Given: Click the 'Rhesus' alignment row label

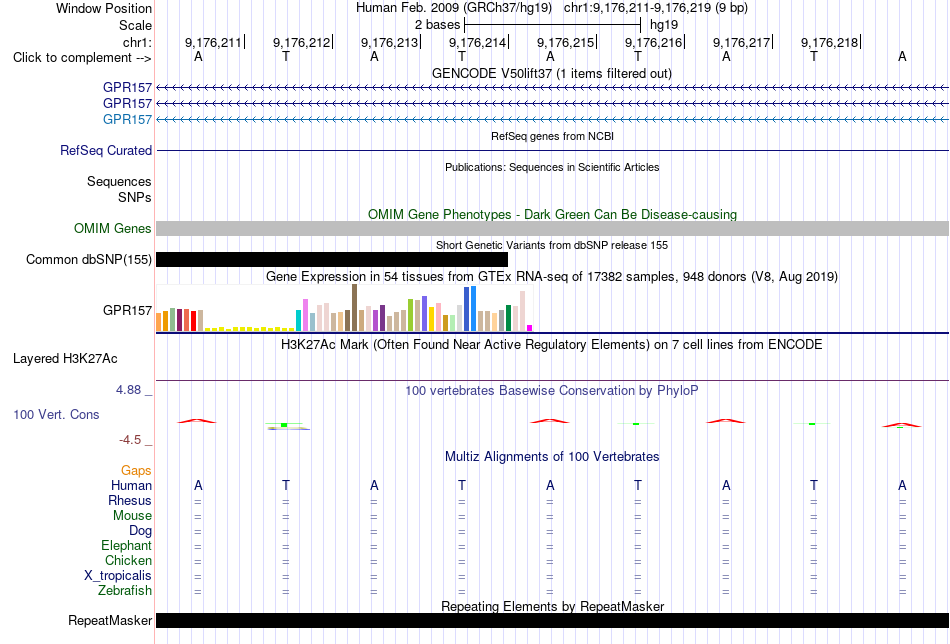Looking at the screenshot, I should pyautogui.click(x=130, y=500).
